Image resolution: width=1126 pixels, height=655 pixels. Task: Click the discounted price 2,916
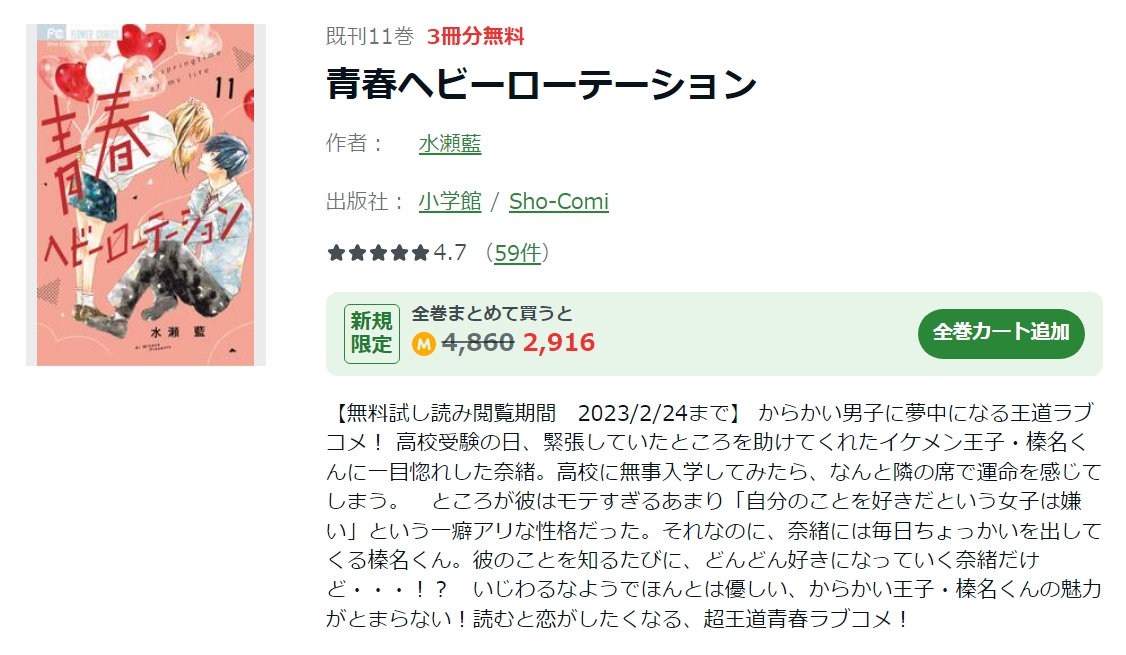pyautogui.click(x=559, y=343)
